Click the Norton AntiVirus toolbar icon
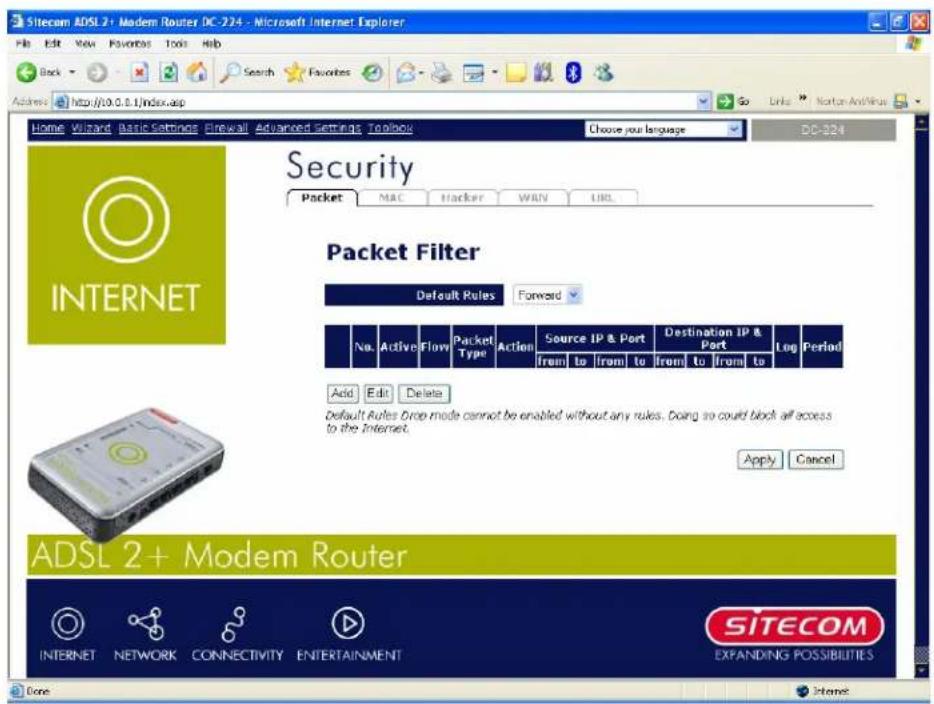Viewport: 934px width, 704px height. click(x=901, y=101)
